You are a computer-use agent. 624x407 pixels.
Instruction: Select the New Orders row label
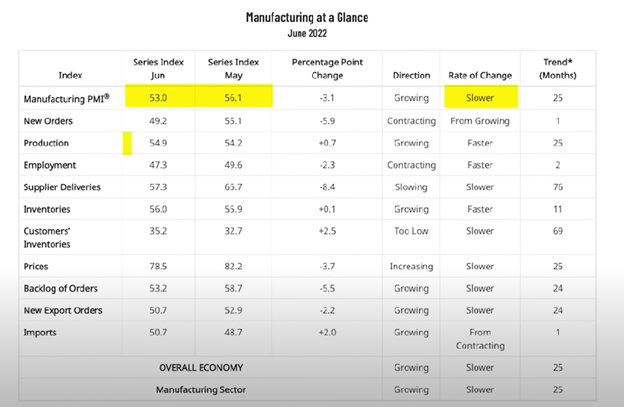48,121
